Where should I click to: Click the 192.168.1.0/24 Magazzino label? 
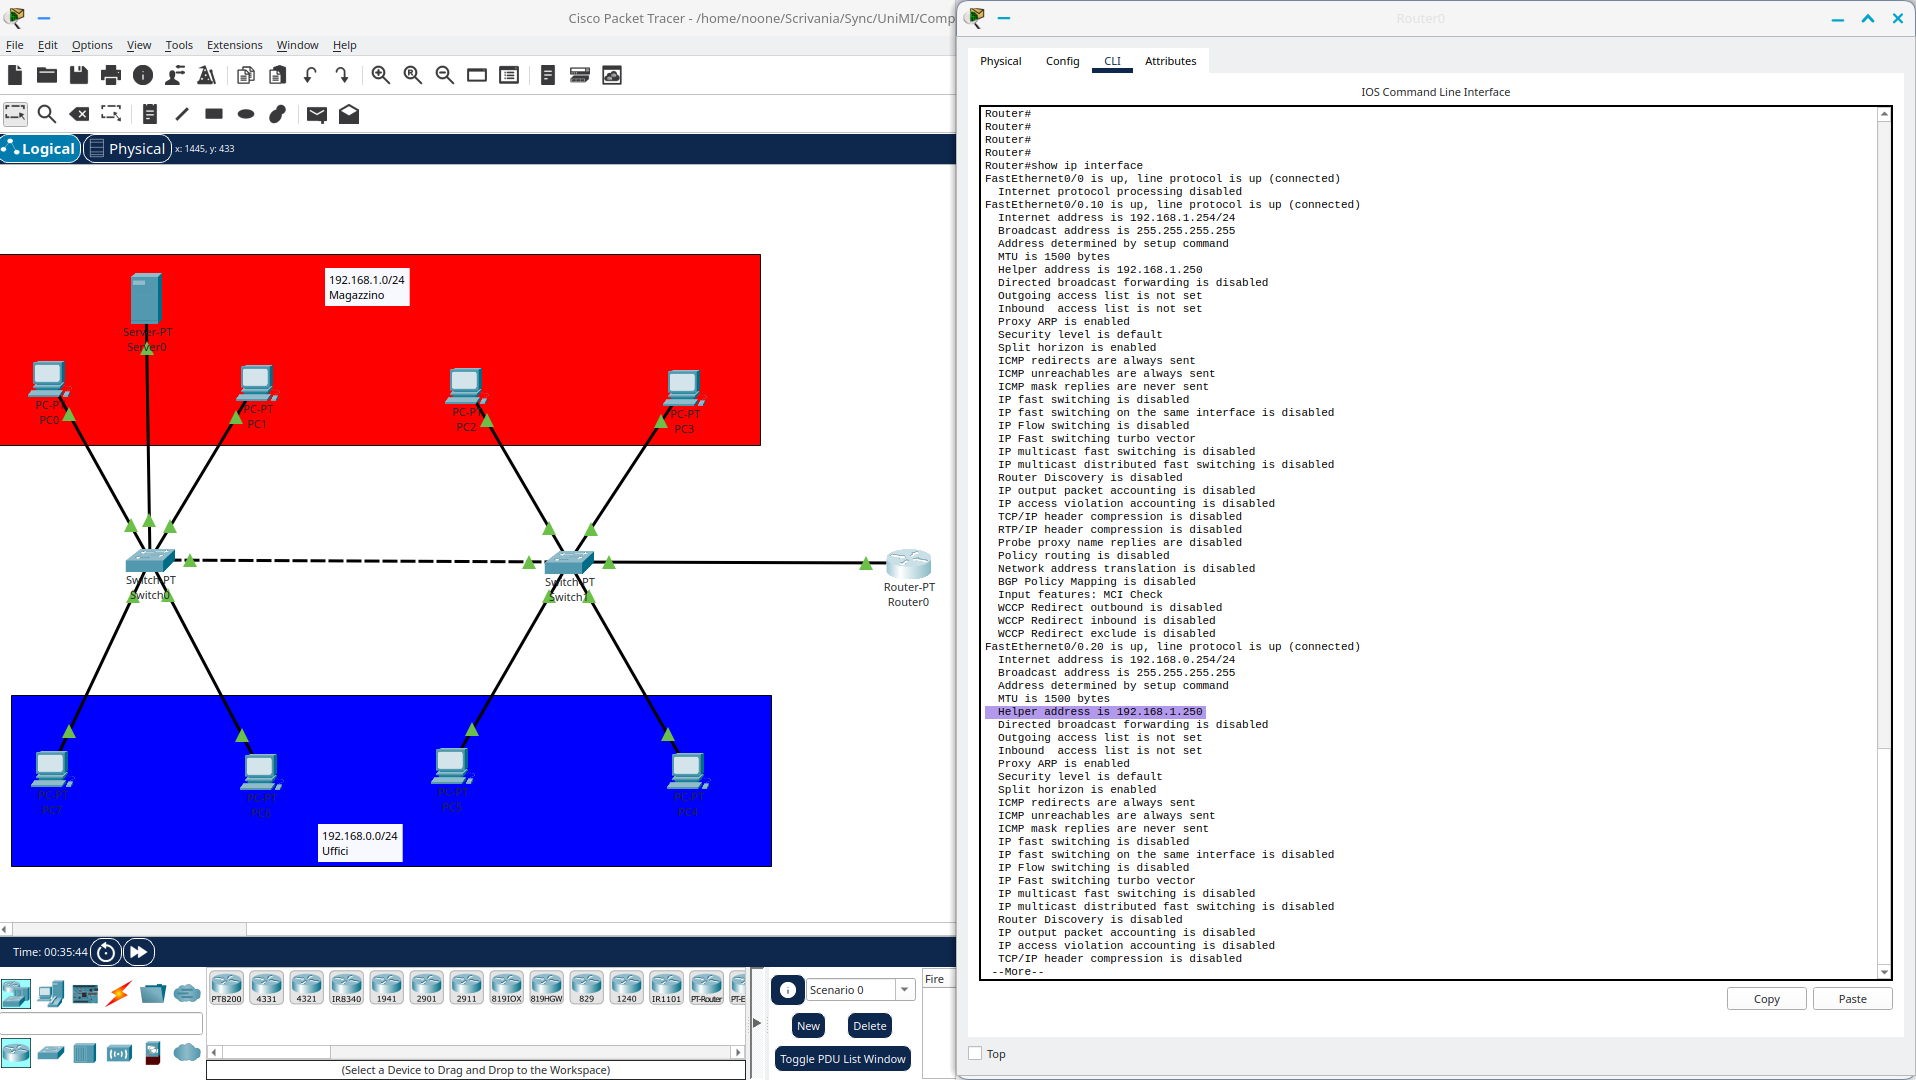(367, 288)
